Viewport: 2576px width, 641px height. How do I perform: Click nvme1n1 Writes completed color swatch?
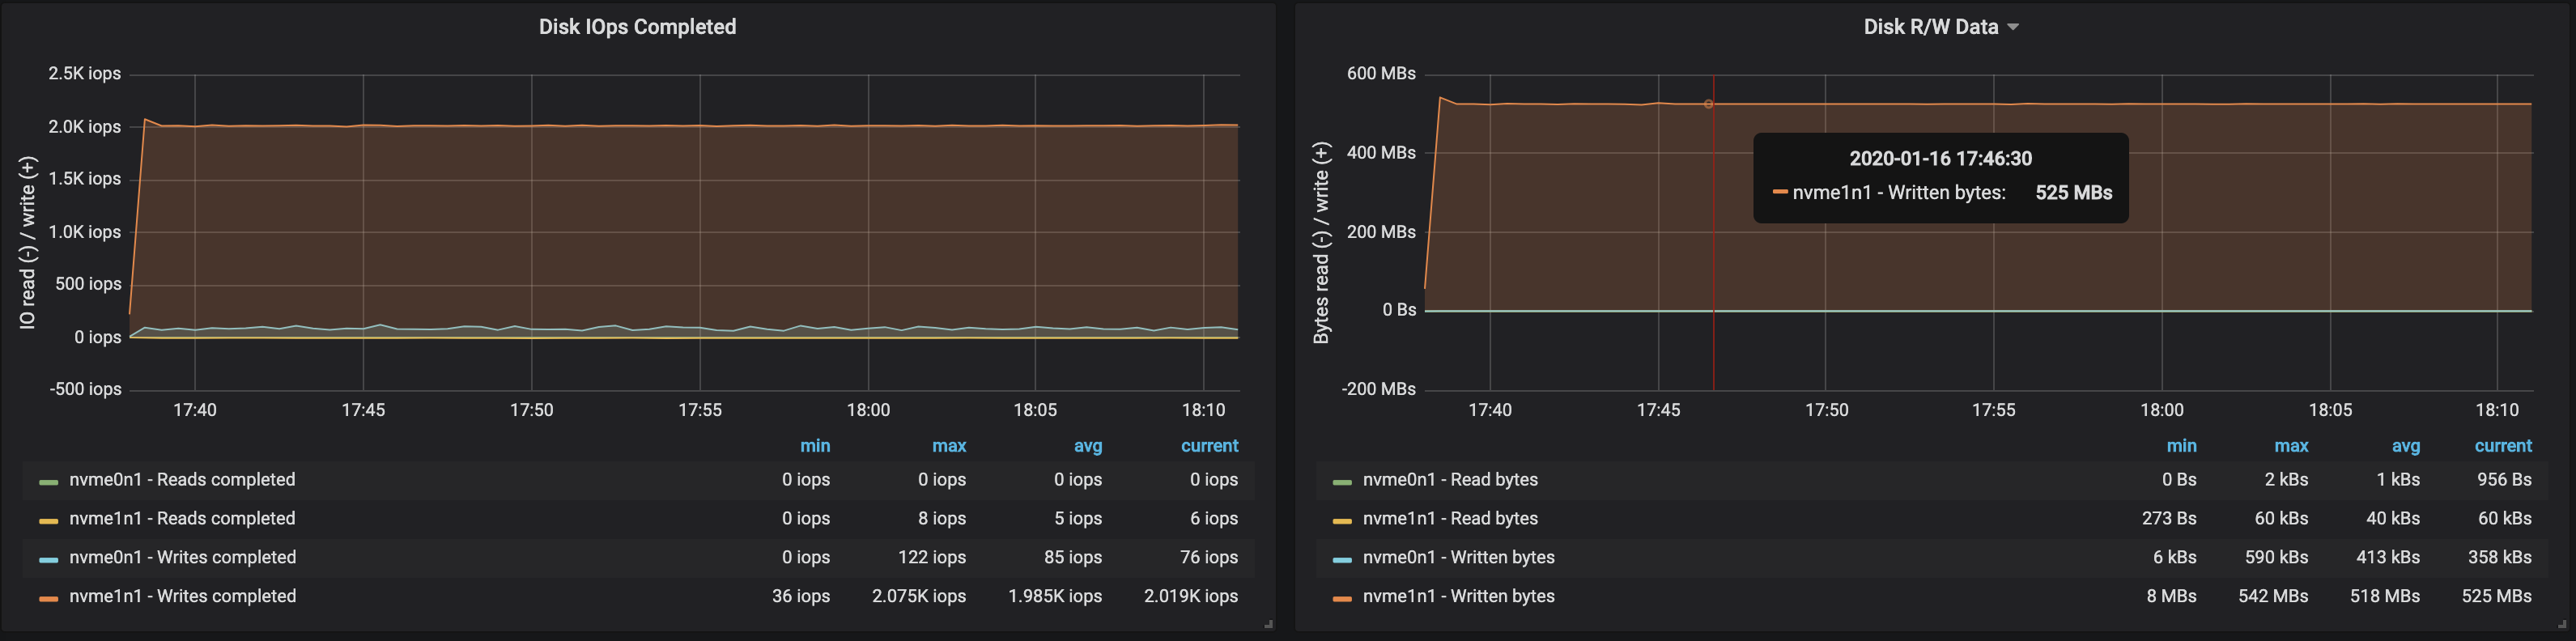[x=48, y=599]
